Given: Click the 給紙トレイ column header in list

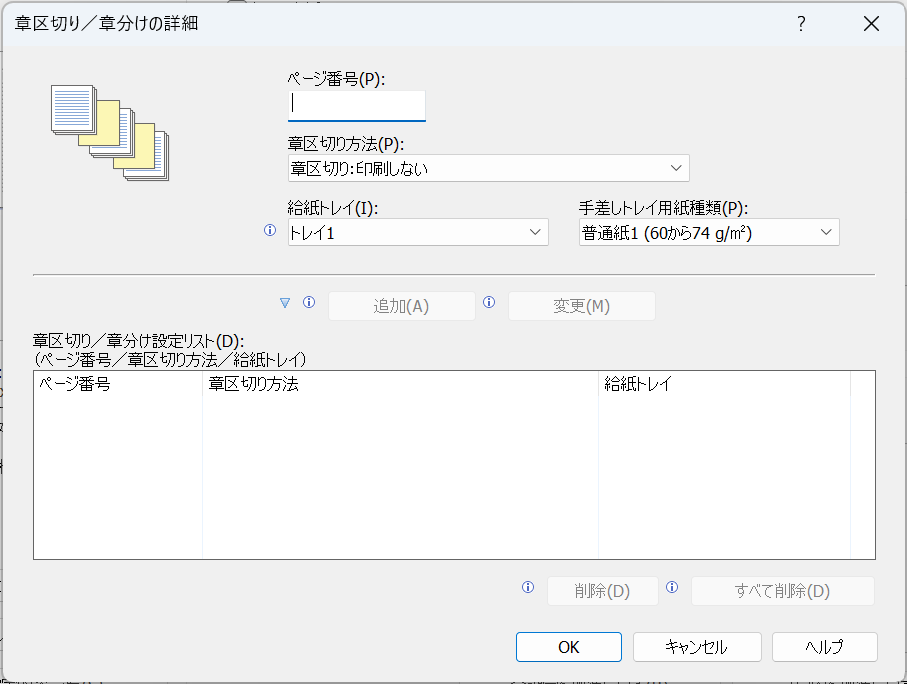Looking at the screenshot, I should (x=723, y=384).
